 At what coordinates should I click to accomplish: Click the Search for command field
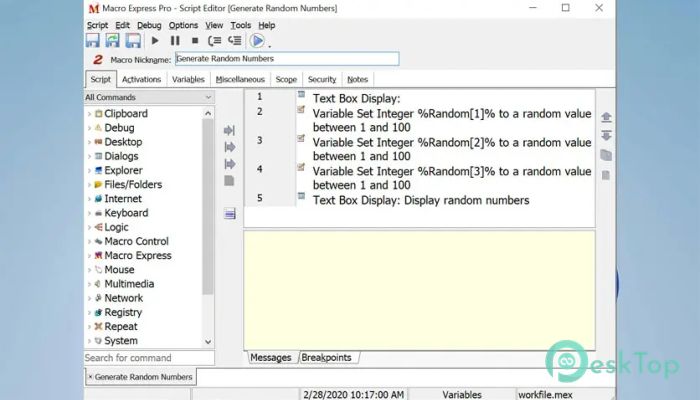(x=149, y=358)
